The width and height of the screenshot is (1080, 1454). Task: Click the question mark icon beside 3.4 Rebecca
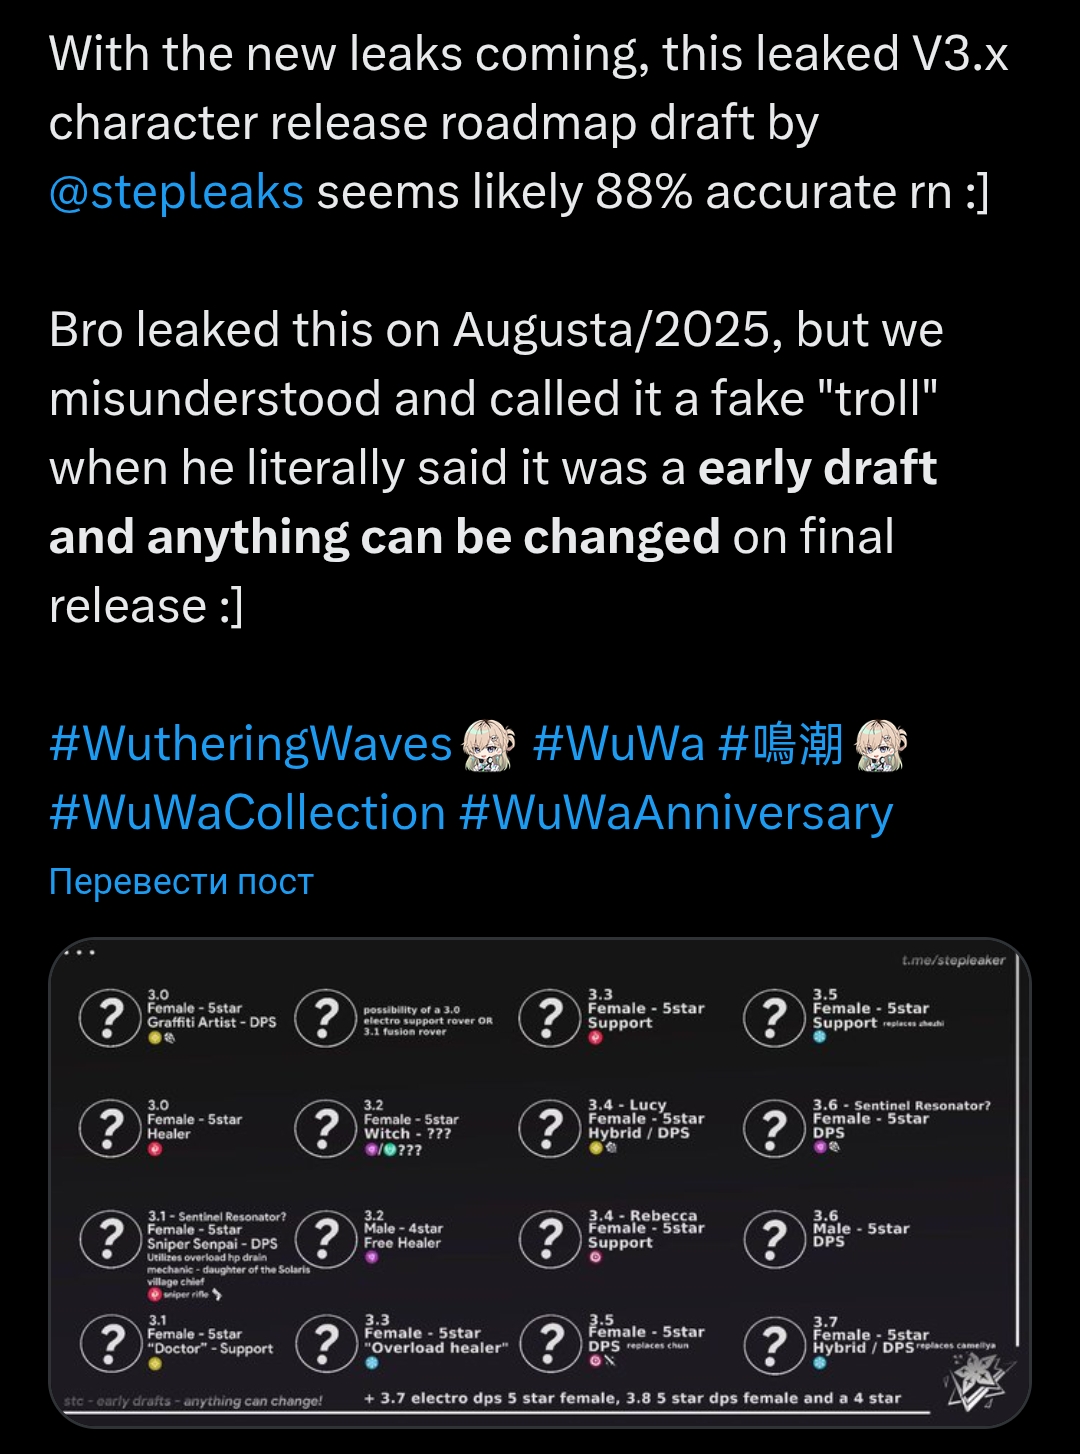pos(549,1239)
